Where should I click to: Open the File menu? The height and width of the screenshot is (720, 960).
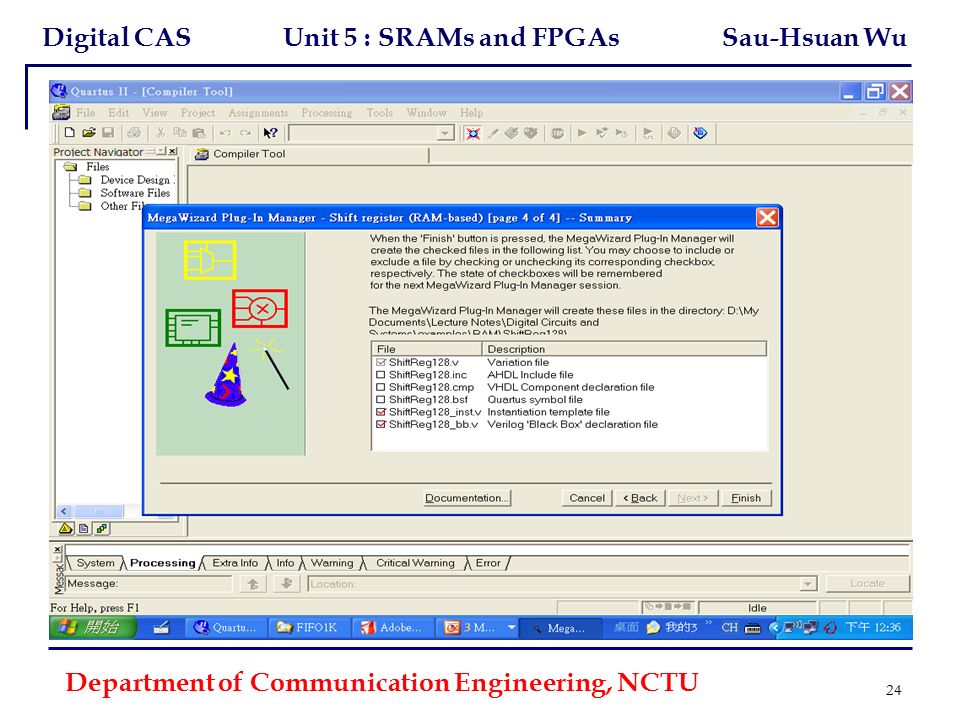[x=86, y=113]
